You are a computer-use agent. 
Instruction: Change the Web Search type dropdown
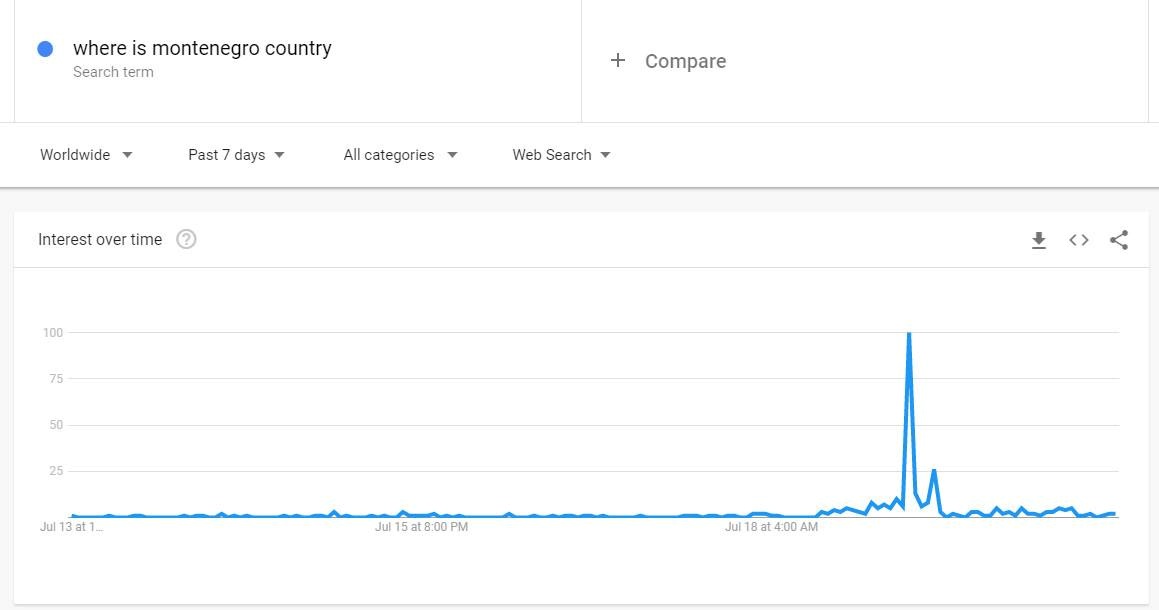click(562, 155)
